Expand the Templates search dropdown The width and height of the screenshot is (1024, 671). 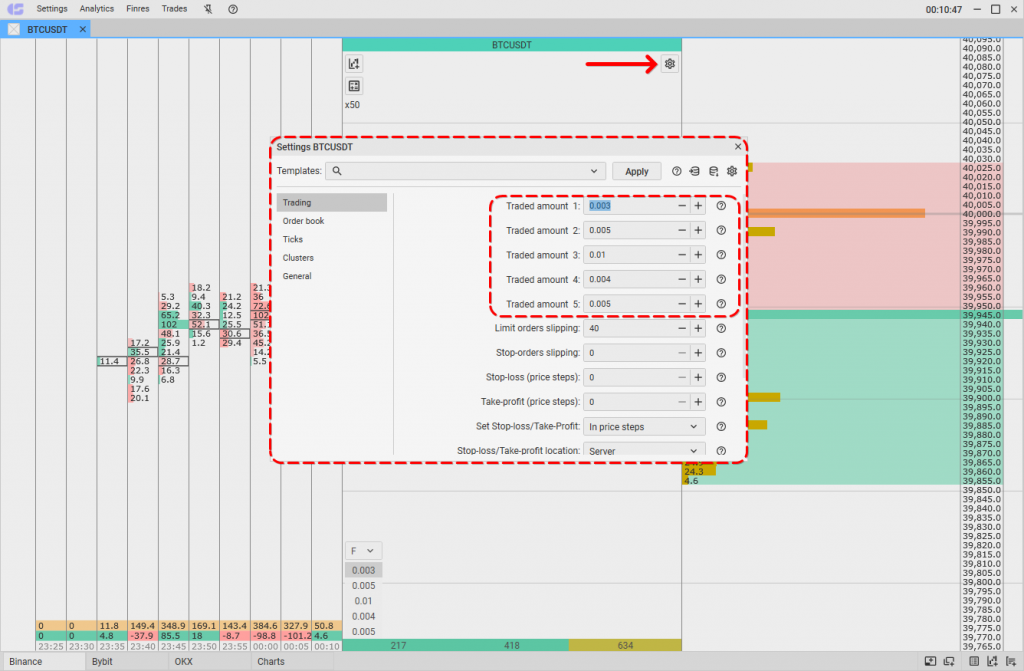596,171
